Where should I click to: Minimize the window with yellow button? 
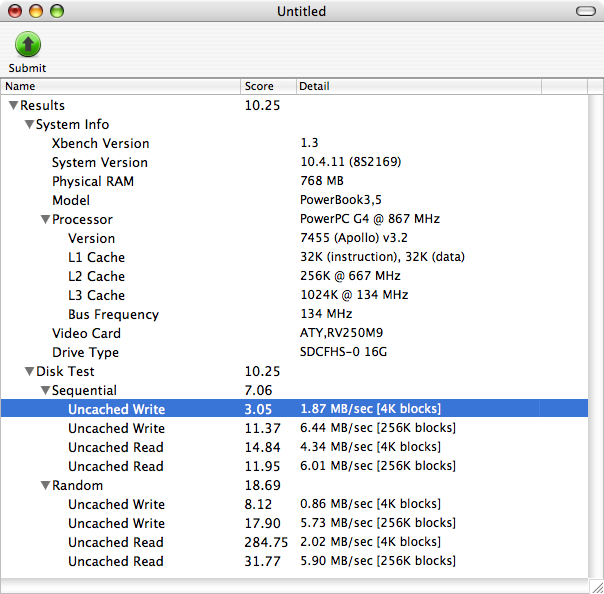point(36,11)
